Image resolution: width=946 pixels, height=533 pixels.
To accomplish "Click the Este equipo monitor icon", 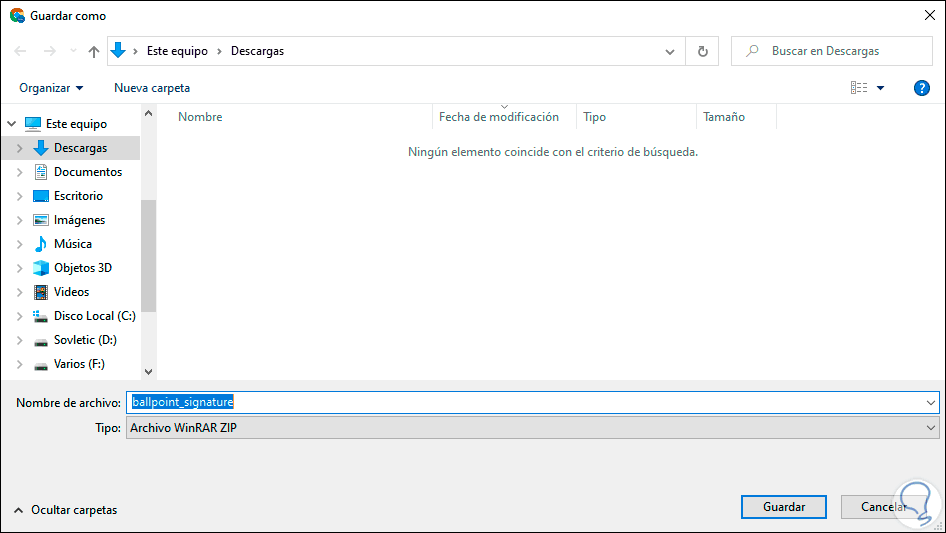I will point(33,124).
